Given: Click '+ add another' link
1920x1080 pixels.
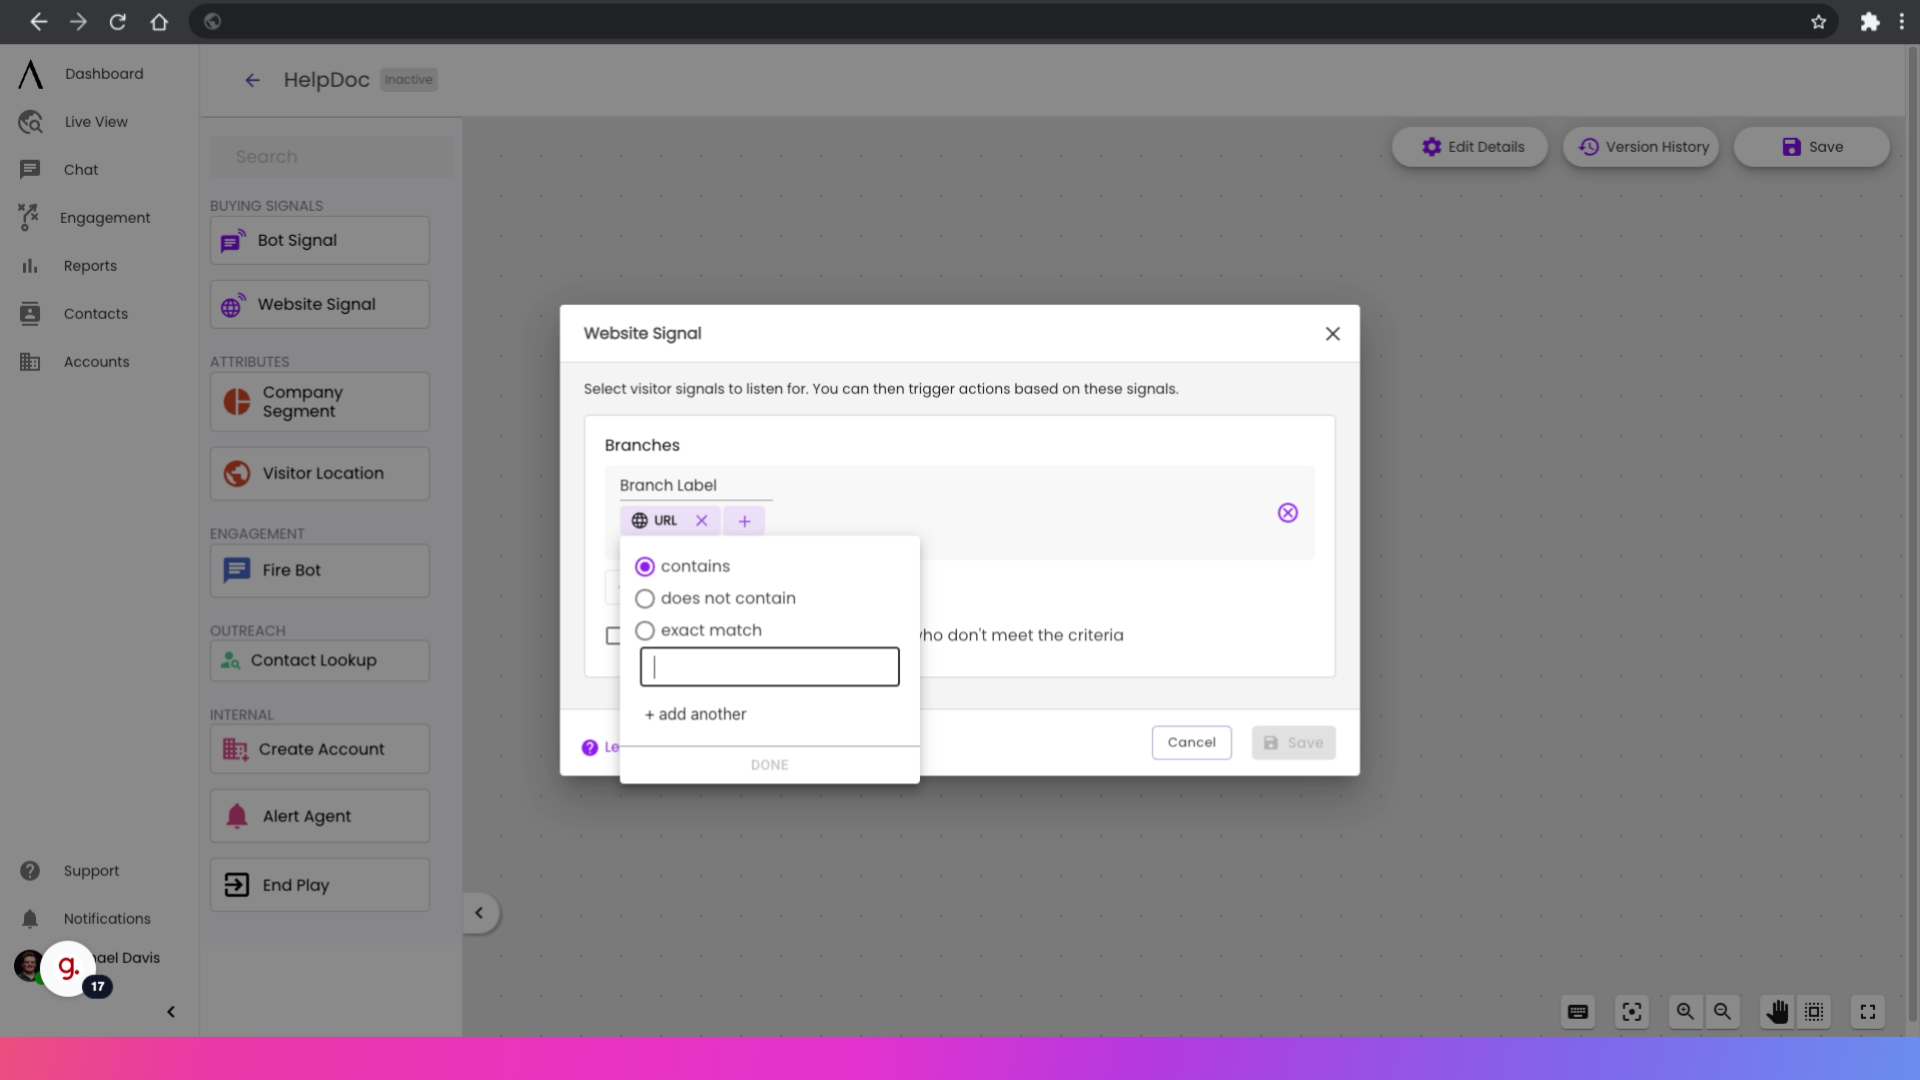Looking at the screenshot, I should click(x=695, y=712).
